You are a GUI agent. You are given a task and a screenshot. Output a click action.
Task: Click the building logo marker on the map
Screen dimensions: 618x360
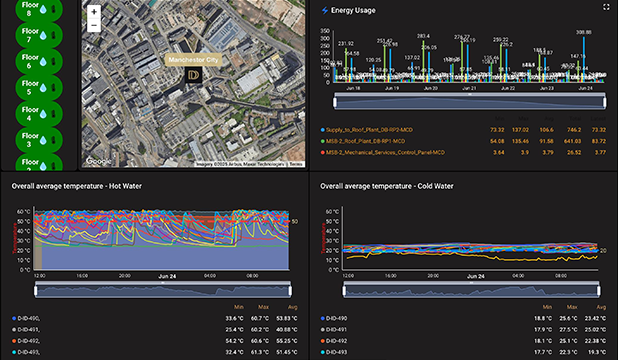[194, 75]
